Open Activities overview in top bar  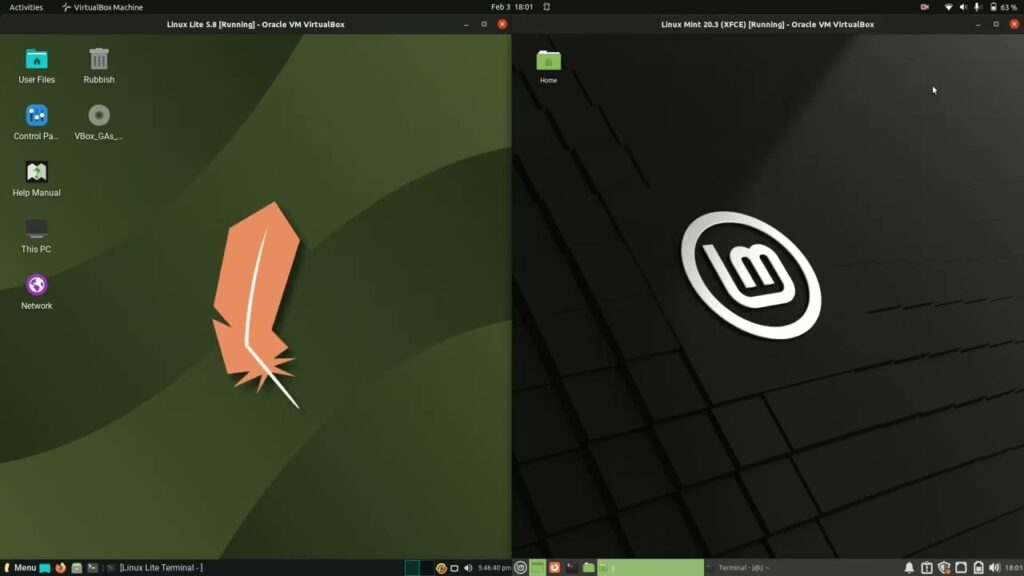[x=26, y=7]
